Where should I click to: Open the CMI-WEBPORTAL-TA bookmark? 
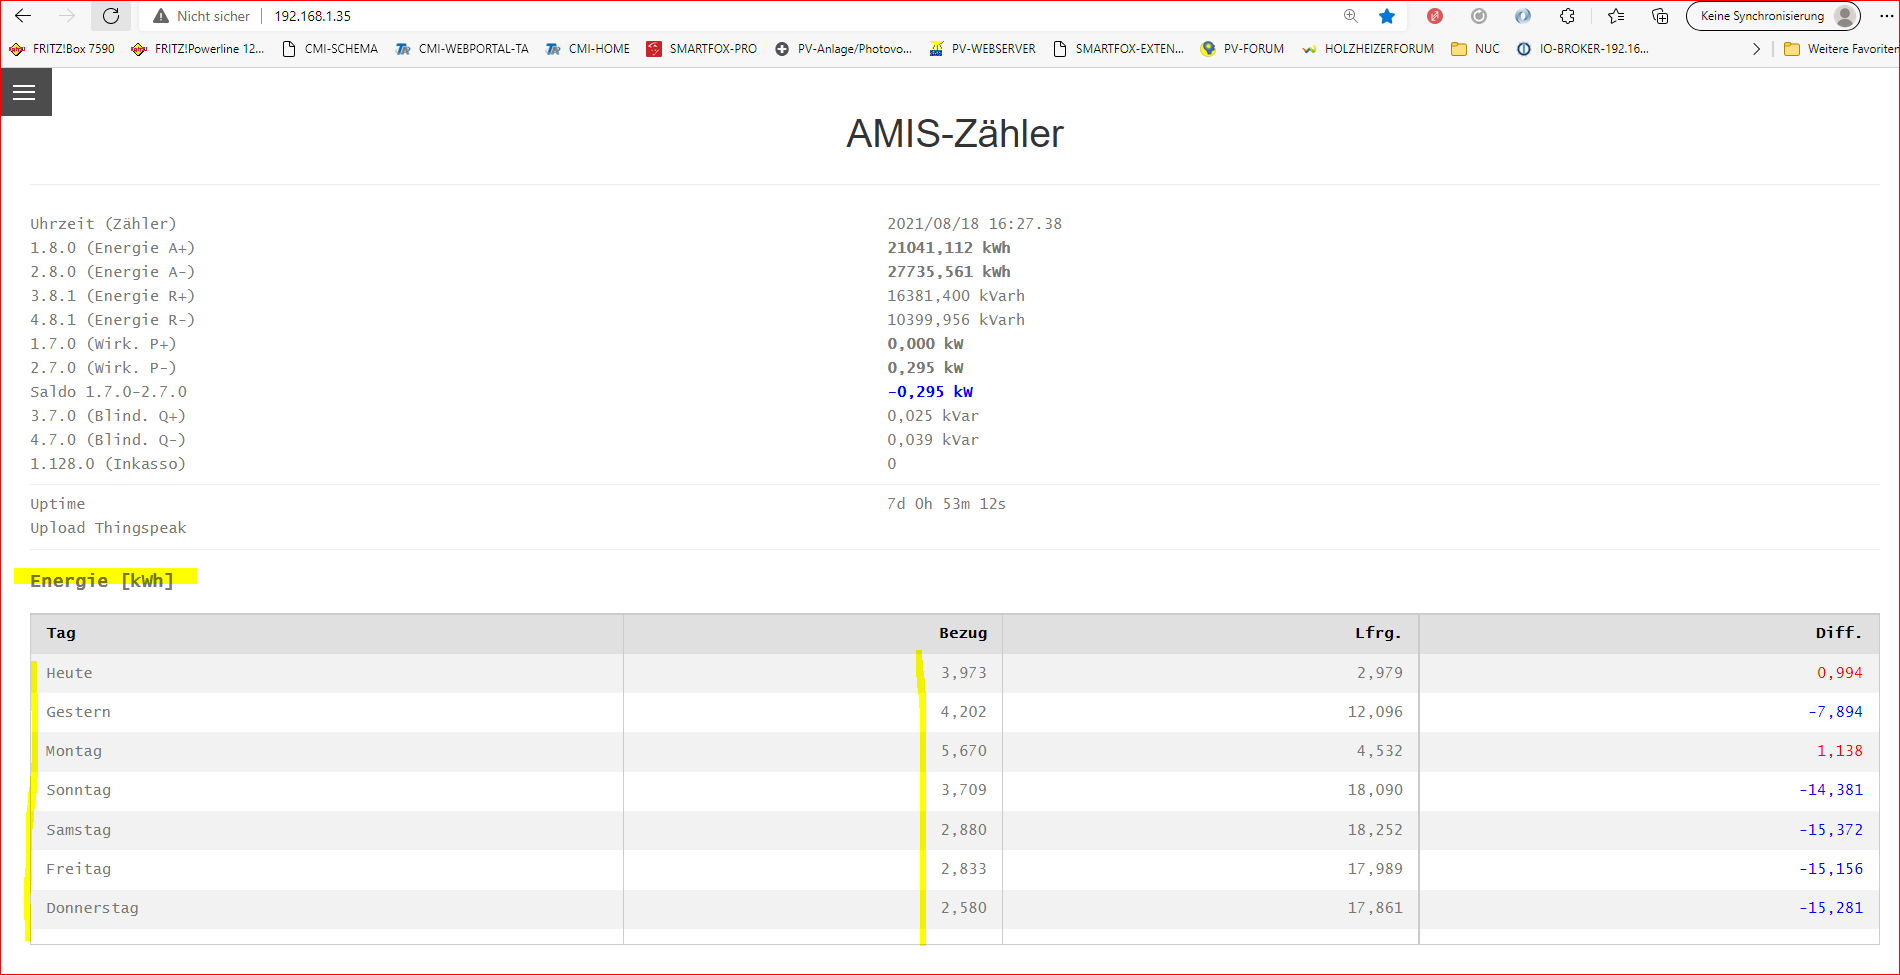coord(462,48)
